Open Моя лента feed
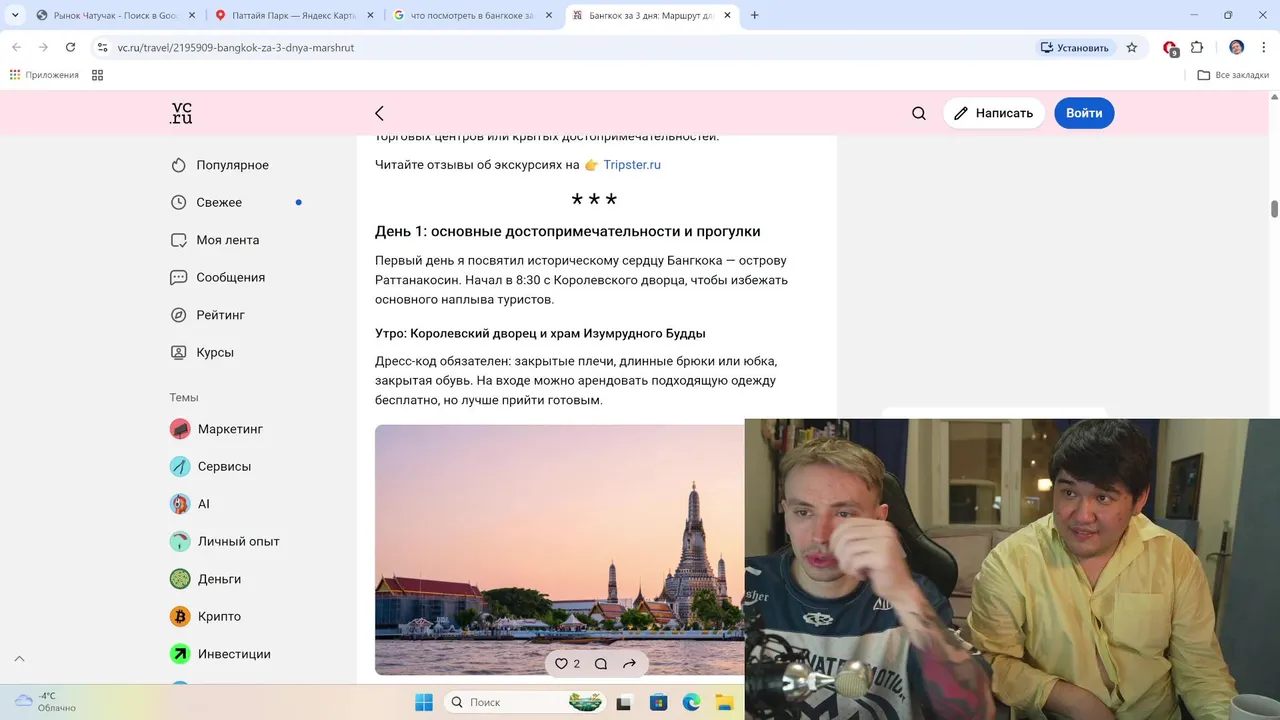Screen dimensions: 1280x720 tap(214, 240)
